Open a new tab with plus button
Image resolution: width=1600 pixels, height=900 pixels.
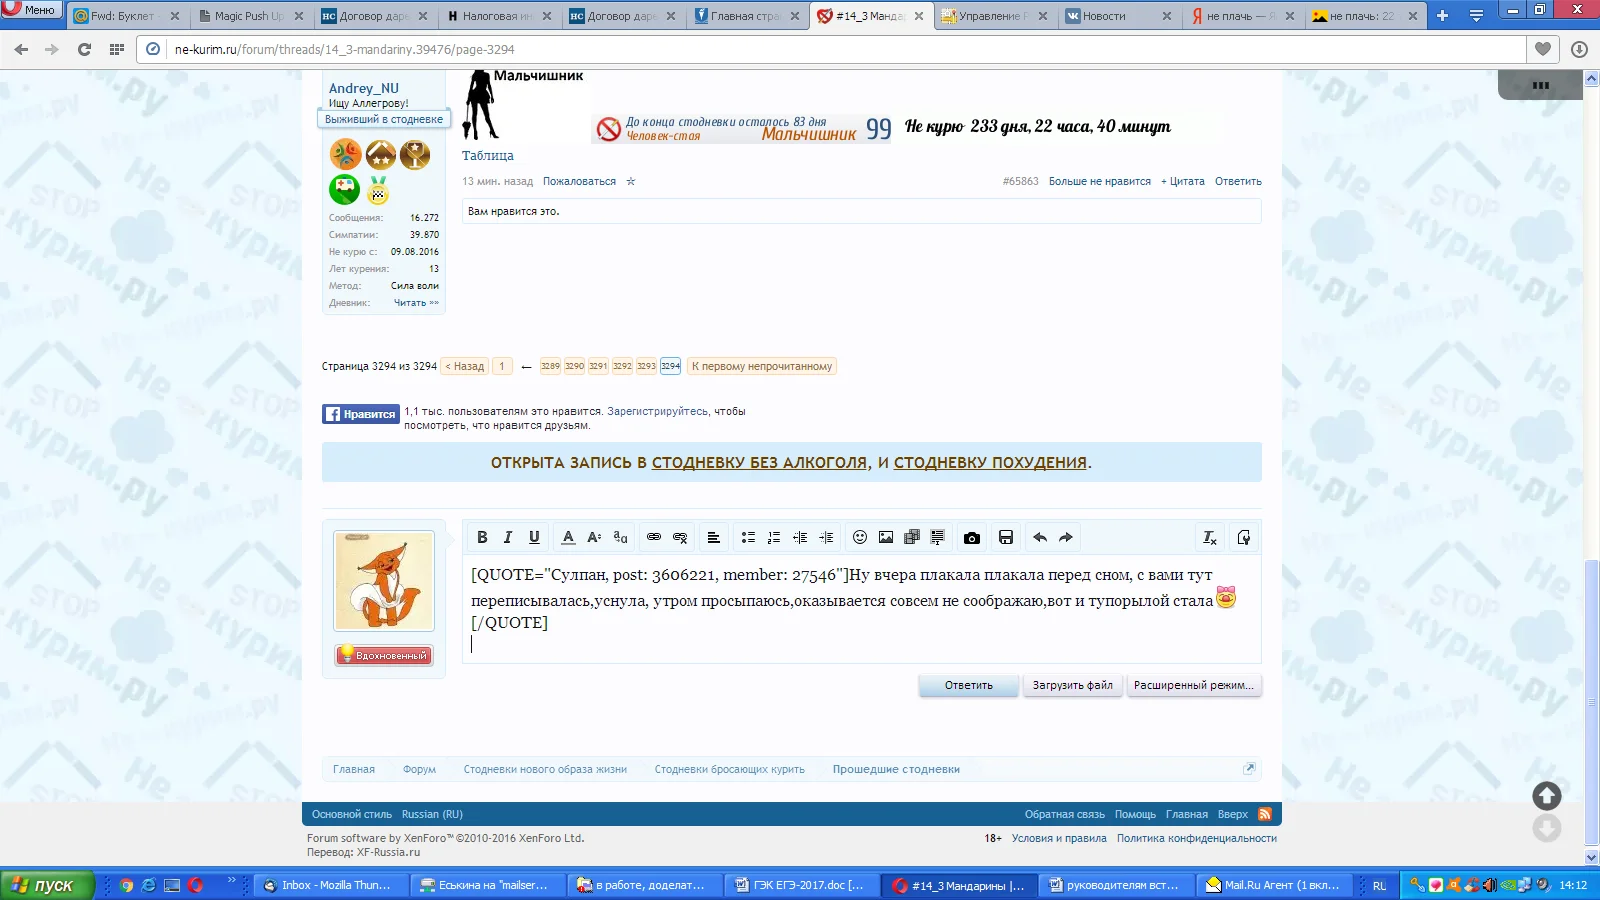[x=1442, y=16]
